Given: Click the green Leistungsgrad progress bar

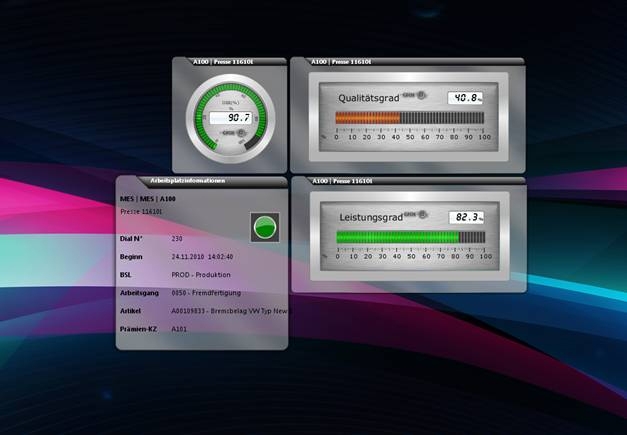Looking at the screenshot, I should 397,237.
